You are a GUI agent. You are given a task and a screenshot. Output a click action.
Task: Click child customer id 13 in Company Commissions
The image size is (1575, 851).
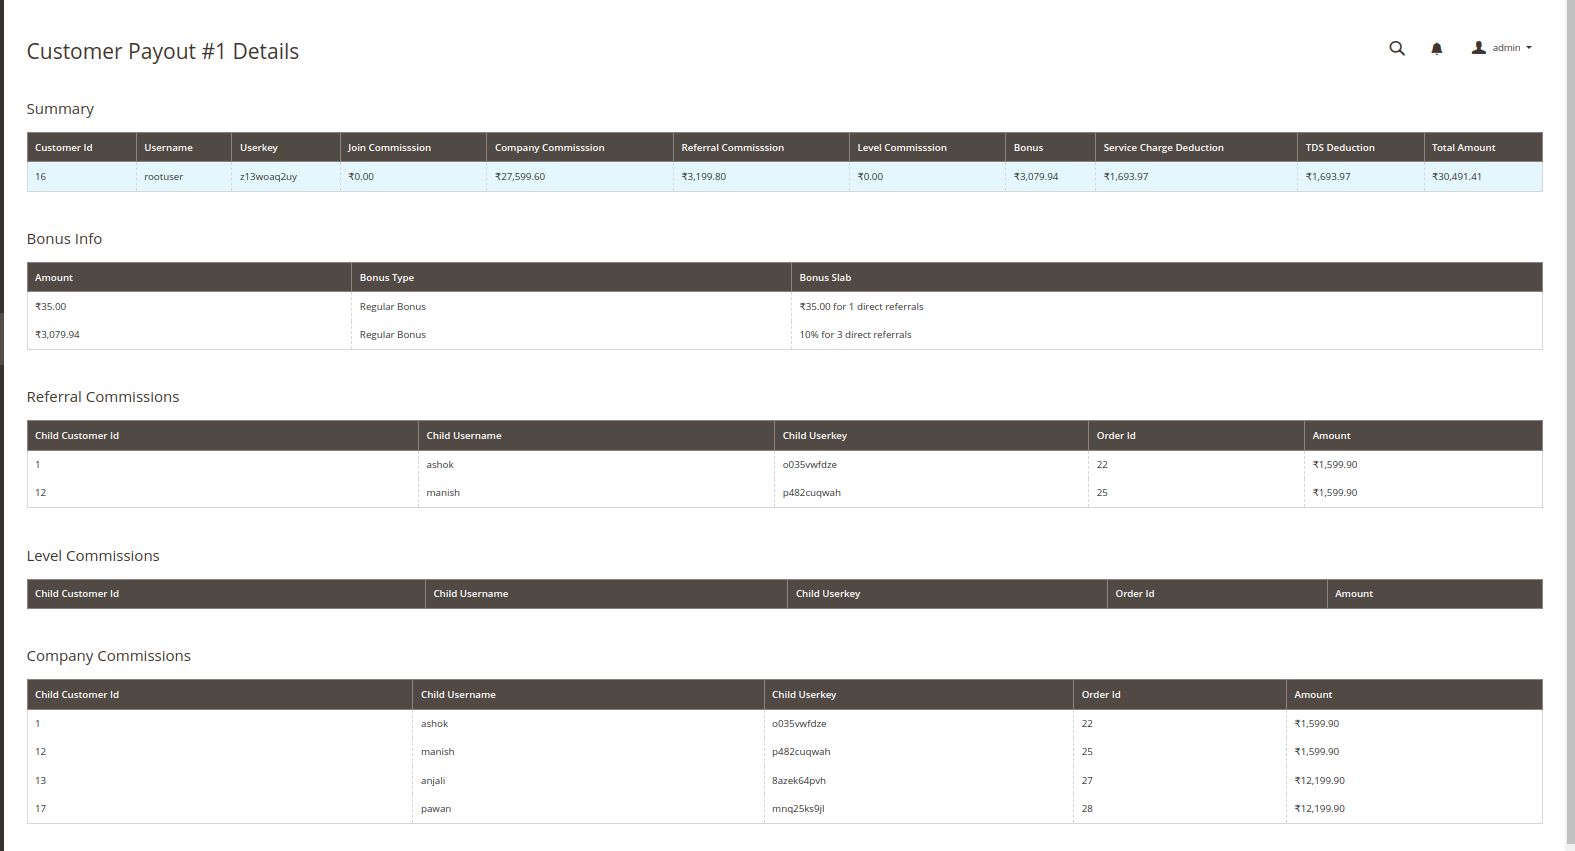40,781
